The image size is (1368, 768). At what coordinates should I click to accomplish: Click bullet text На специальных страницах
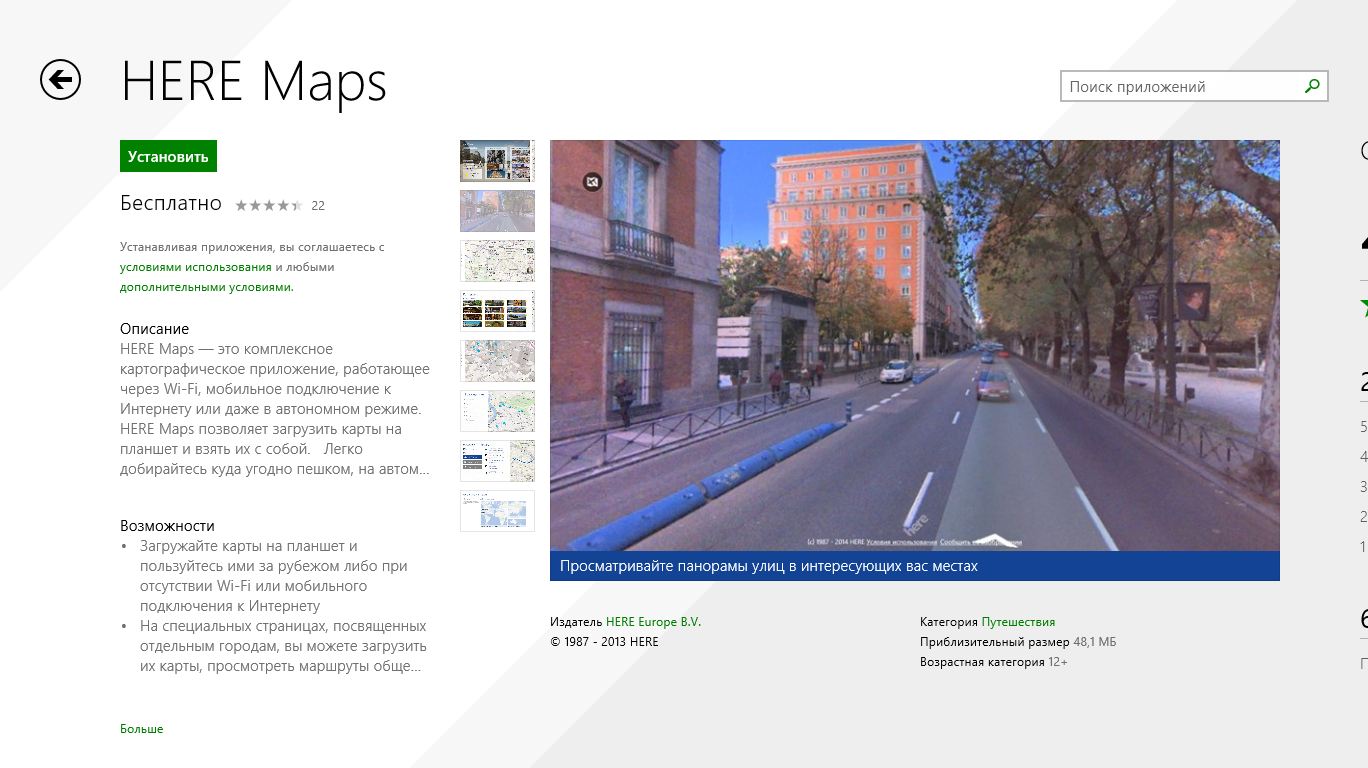[x=283, y=646]
